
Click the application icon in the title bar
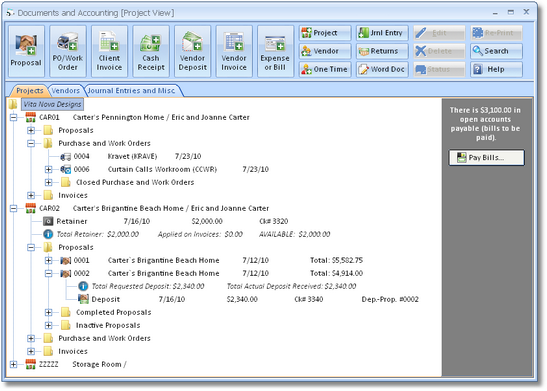(10, 13)
